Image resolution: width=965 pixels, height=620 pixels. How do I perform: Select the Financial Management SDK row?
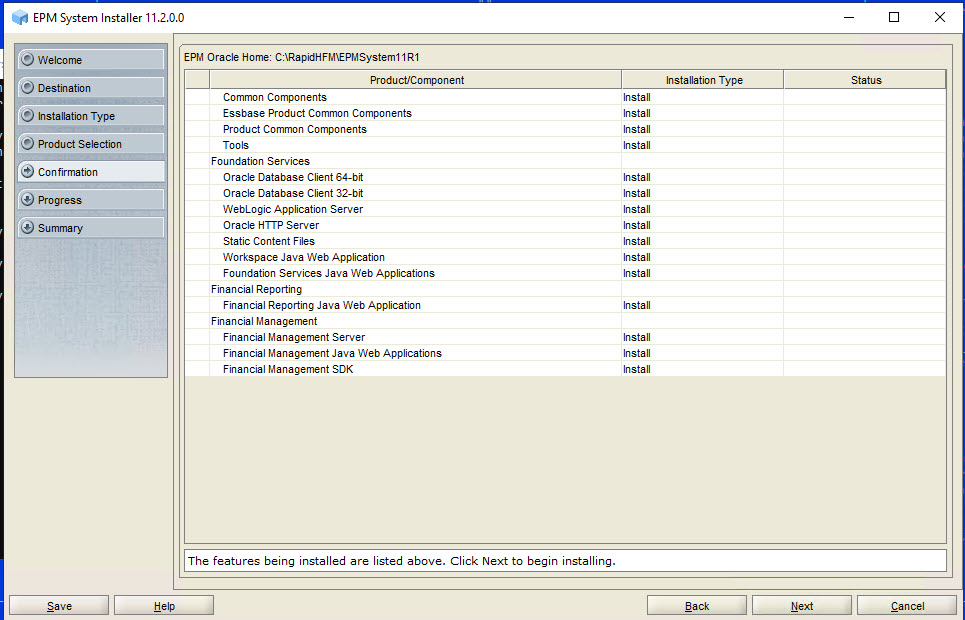(565, 369)
